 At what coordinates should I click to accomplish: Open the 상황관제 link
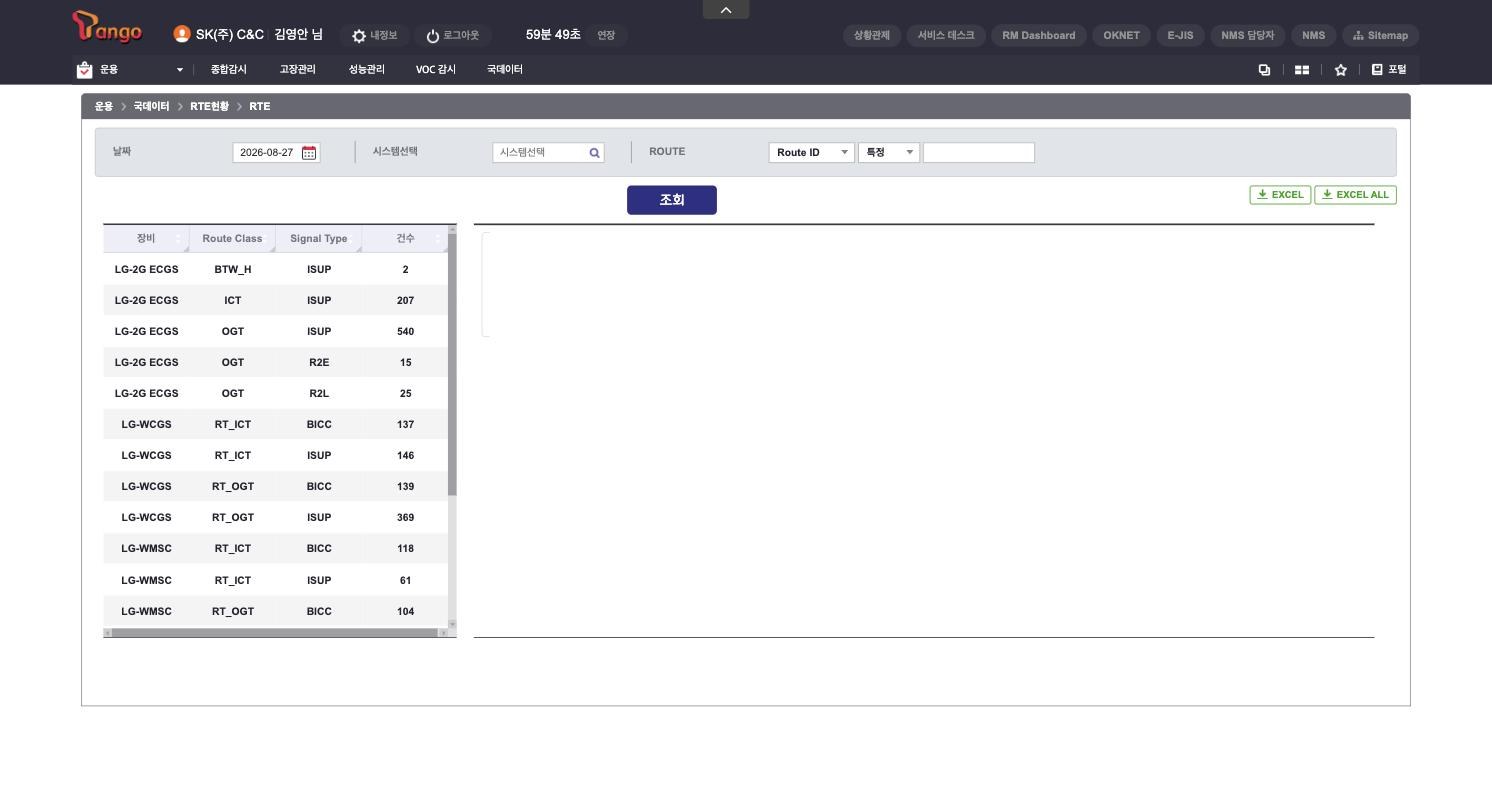(x=872, y=35)
